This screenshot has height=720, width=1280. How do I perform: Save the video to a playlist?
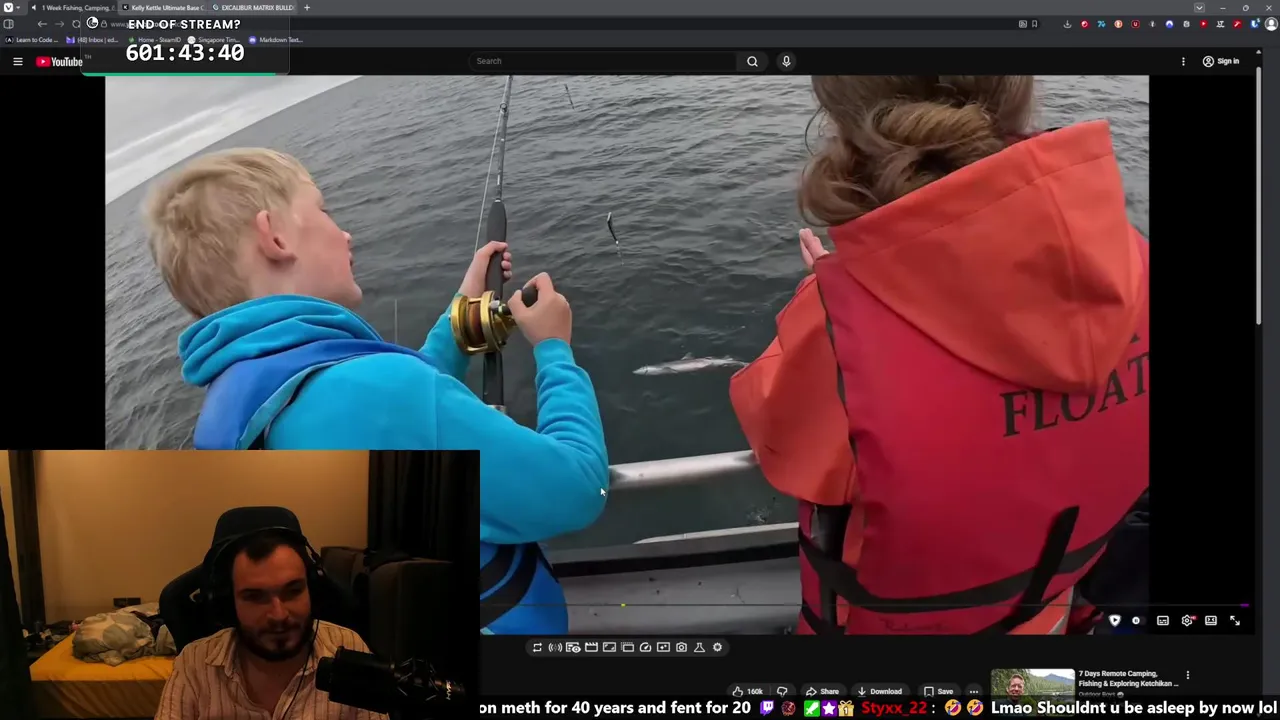(939, 691)
